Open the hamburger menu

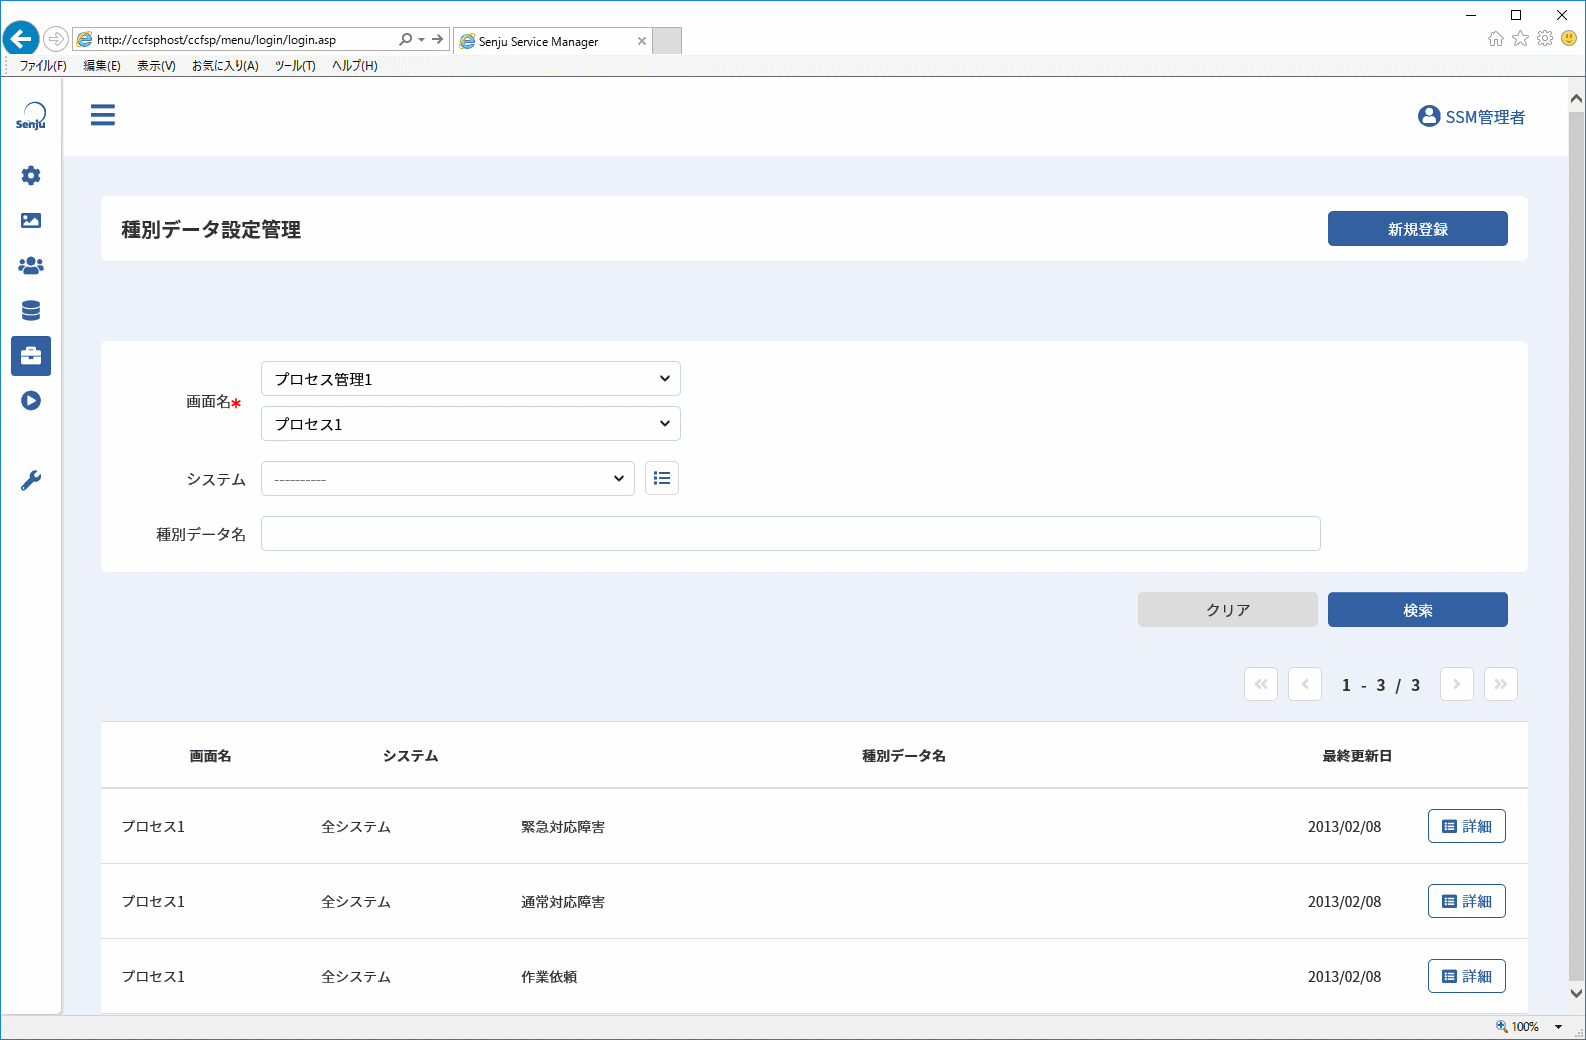103,115
